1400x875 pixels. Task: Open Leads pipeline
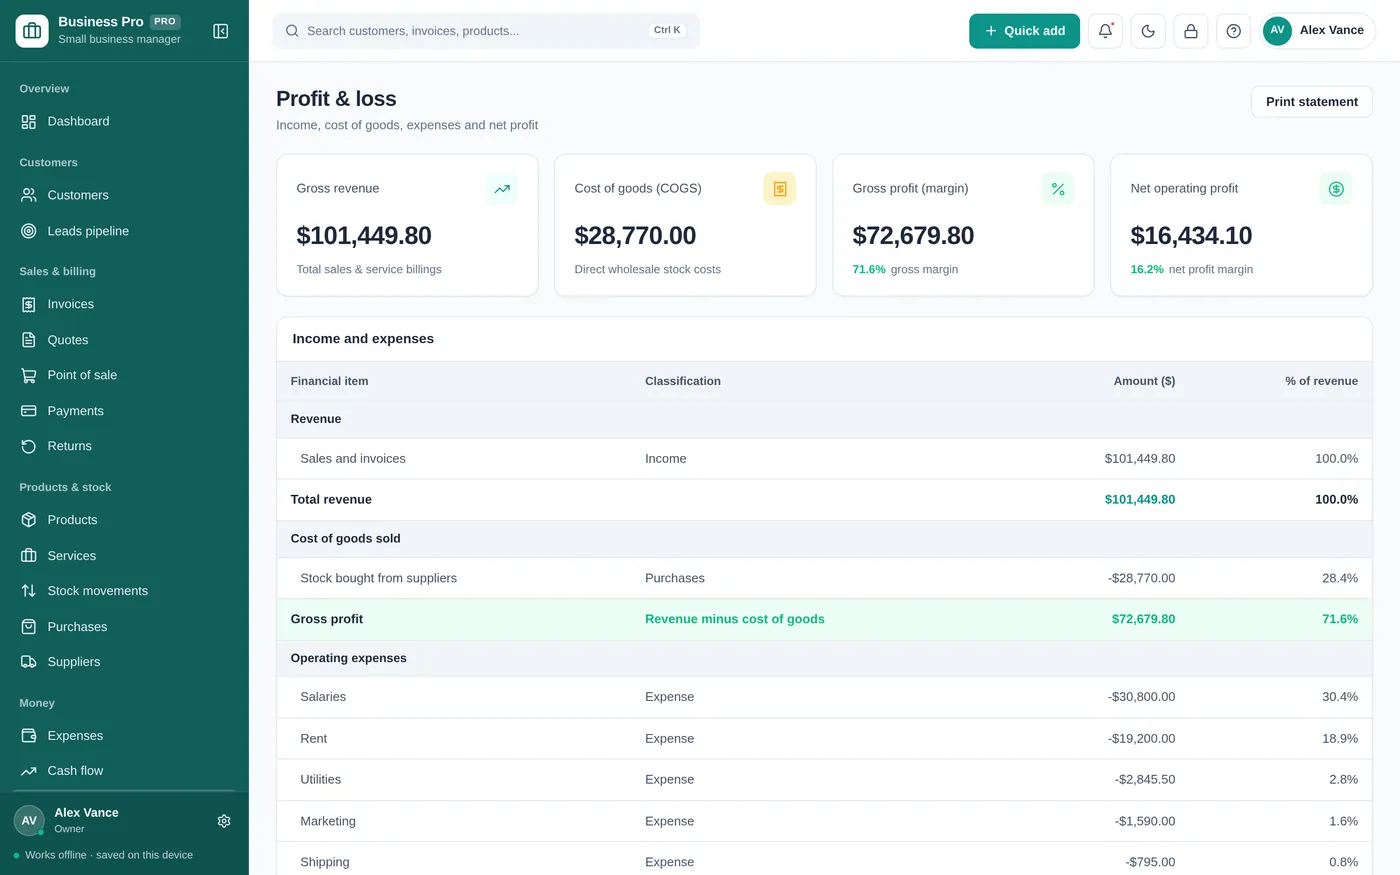pos(124,231)
